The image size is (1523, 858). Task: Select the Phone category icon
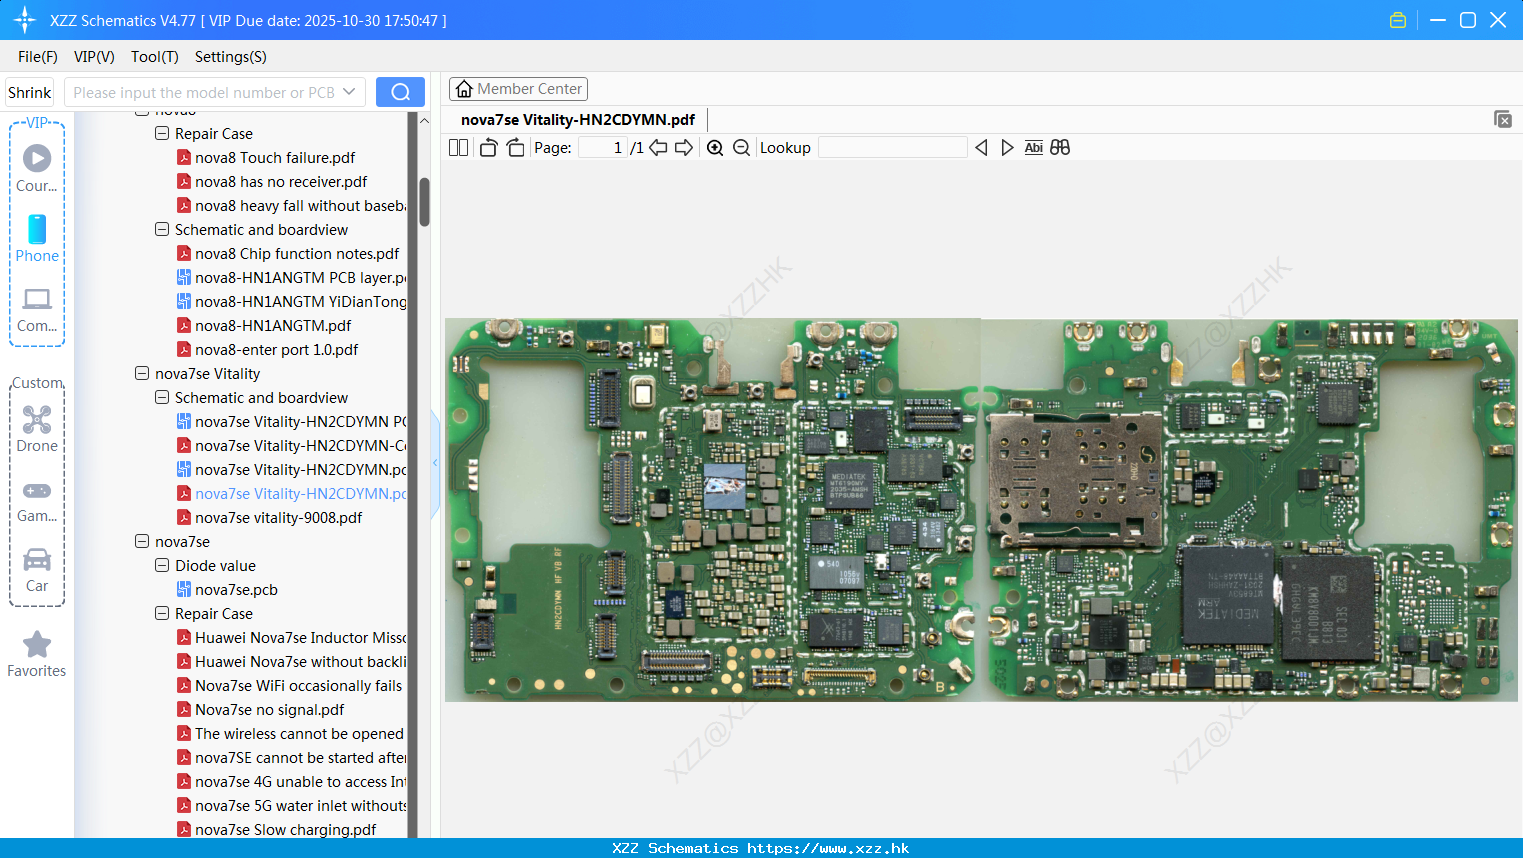coord(37,238)
